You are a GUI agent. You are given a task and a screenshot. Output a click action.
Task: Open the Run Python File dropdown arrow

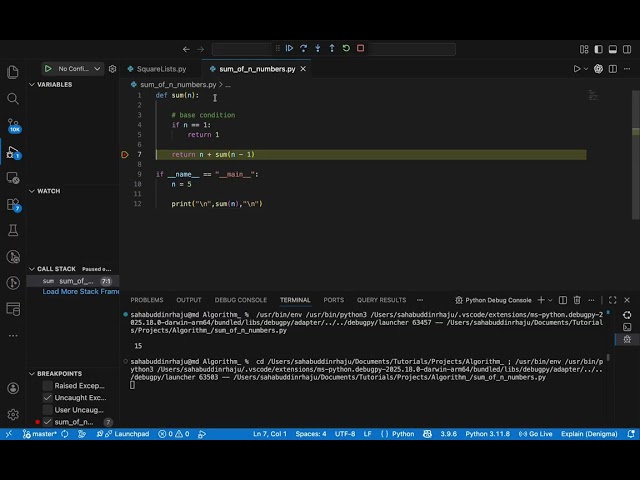pos(586,69)
